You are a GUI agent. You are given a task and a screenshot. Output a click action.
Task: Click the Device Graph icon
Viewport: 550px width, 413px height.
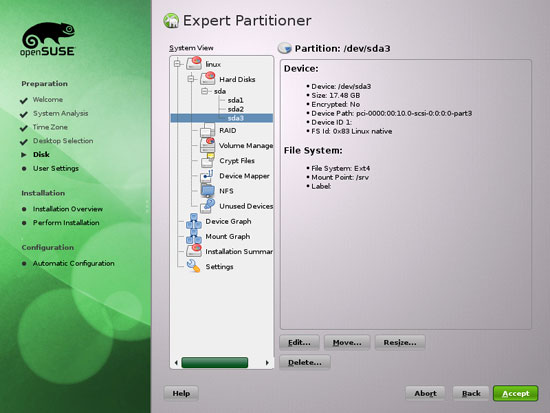click(194, 221)
